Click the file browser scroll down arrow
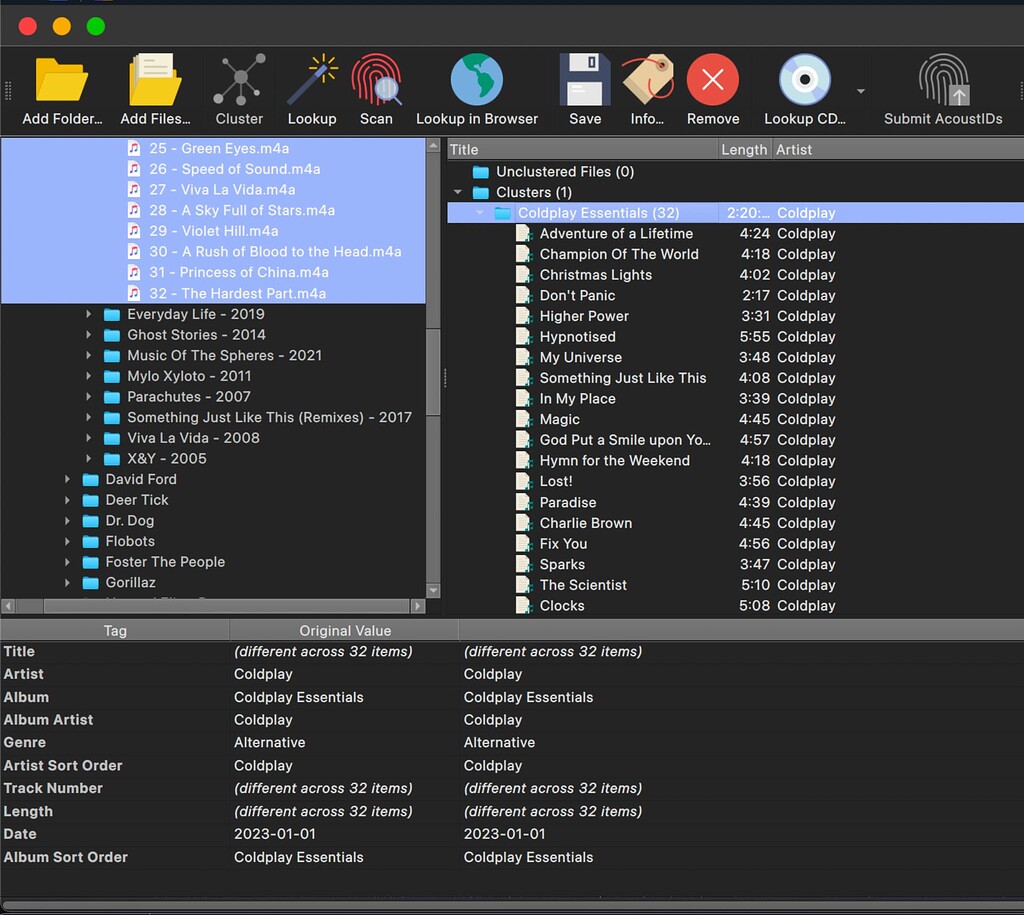 pos(433,590)
